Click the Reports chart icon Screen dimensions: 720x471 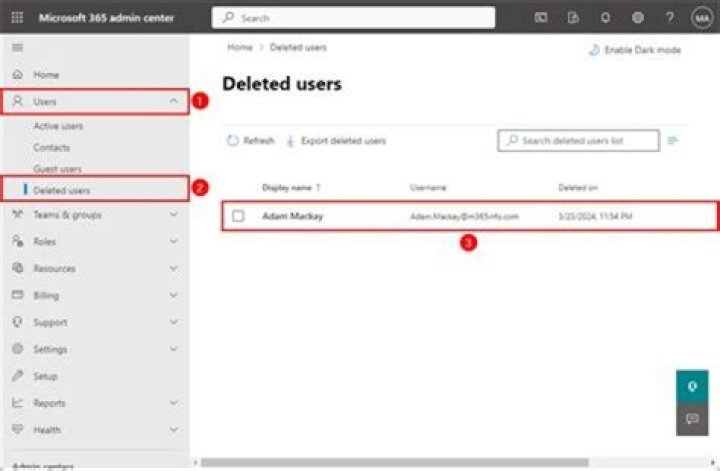click(17, 403)
